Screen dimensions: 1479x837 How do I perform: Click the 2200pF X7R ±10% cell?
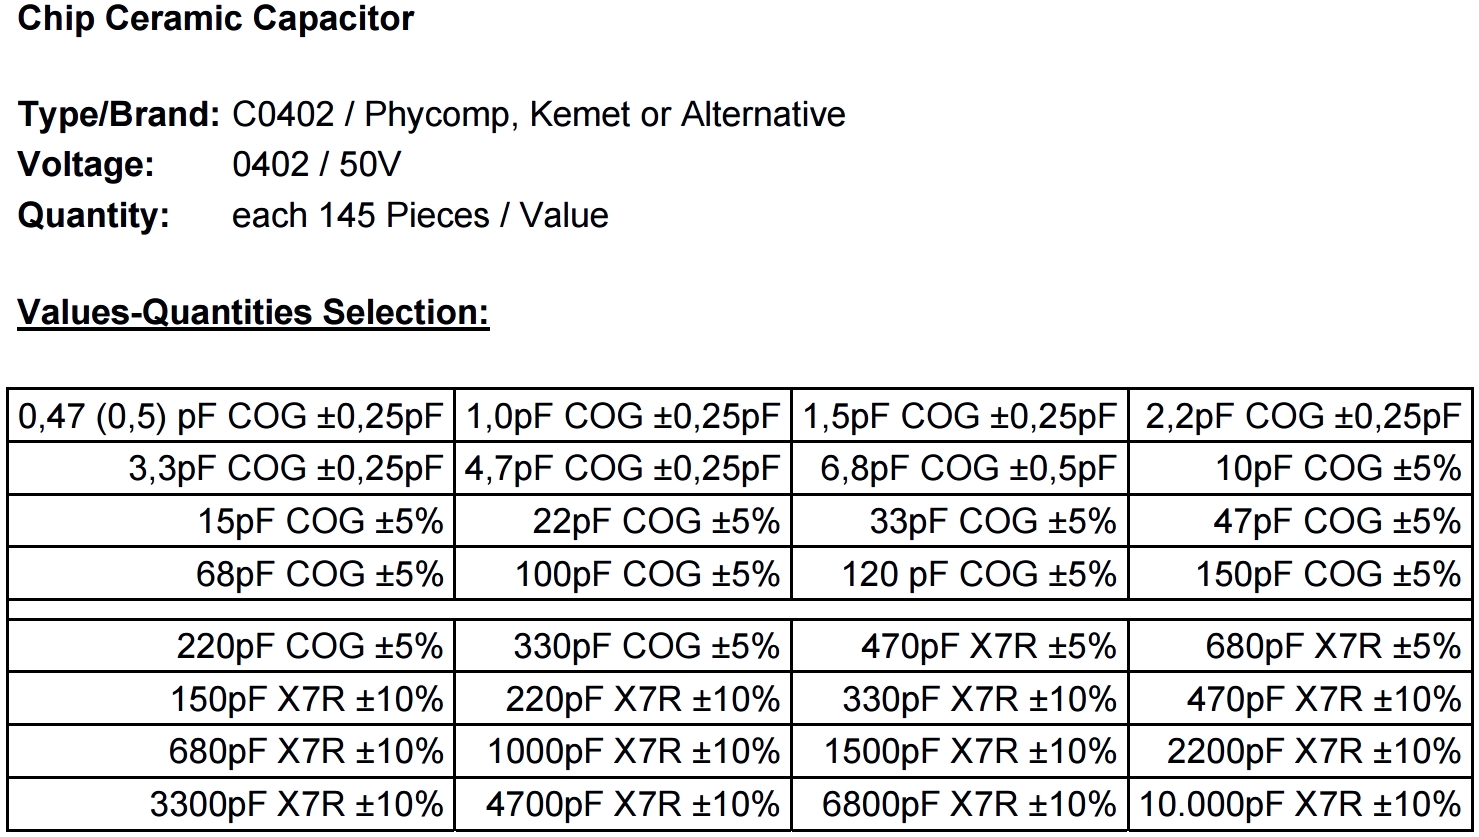(1313, 752)
